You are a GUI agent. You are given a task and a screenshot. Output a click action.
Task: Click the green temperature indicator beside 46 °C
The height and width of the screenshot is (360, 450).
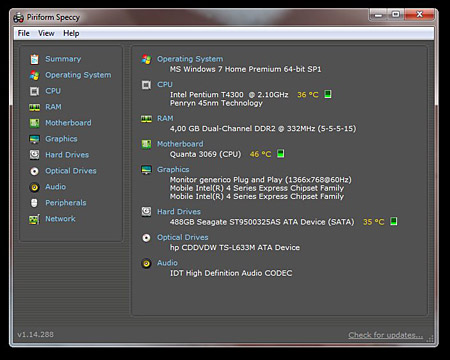click(281, 154)
